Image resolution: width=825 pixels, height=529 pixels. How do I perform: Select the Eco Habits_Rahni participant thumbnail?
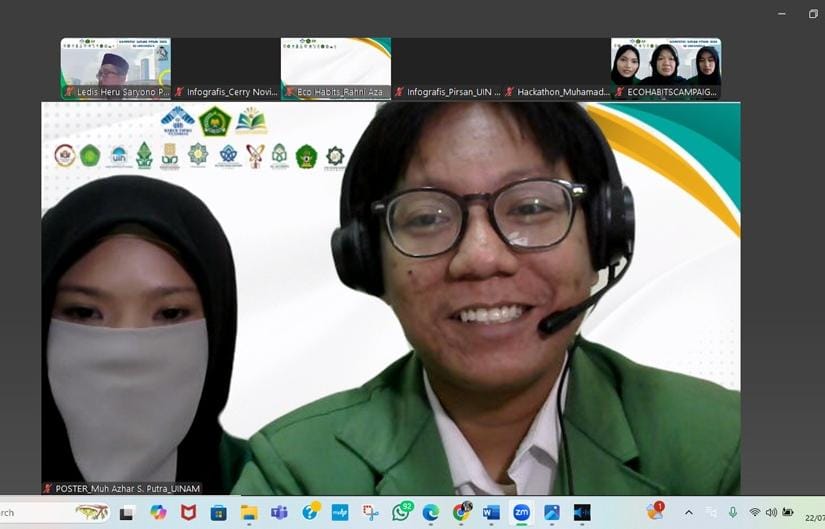tap(335, 68)
